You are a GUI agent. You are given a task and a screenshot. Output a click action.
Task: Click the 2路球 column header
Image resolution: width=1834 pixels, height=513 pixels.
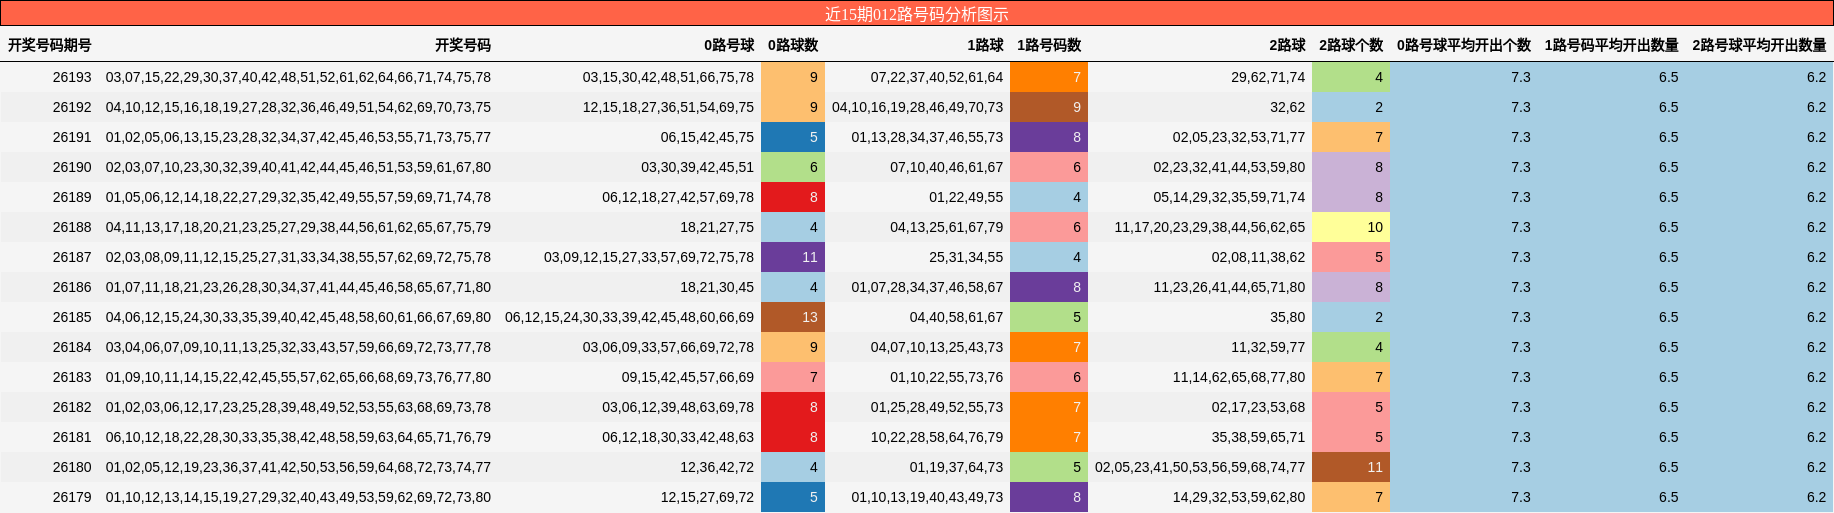point(1287,45)
